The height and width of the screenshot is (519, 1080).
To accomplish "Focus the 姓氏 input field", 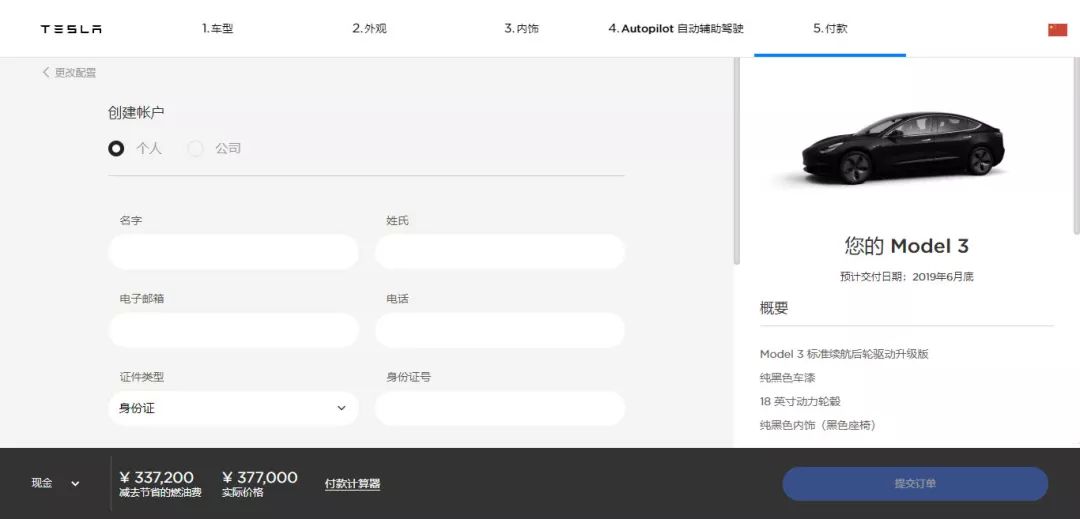I will [500, 252].
